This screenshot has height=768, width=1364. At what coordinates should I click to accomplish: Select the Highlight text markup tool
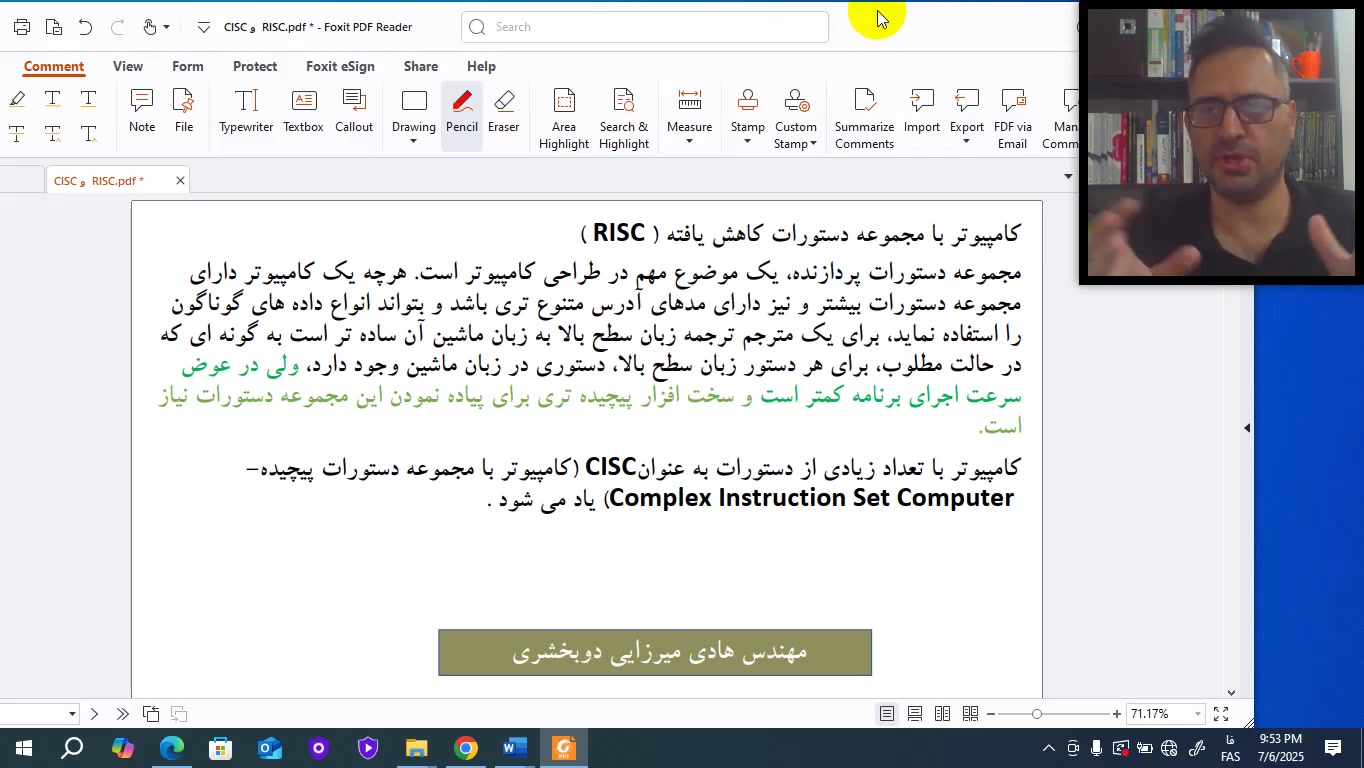pos(17,99)
